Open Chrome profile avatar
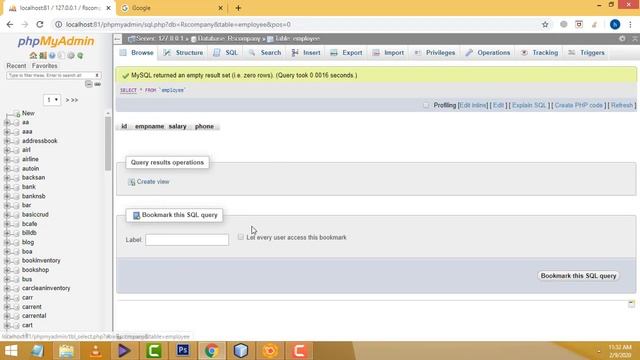640x360 pixels. point(615,24)
